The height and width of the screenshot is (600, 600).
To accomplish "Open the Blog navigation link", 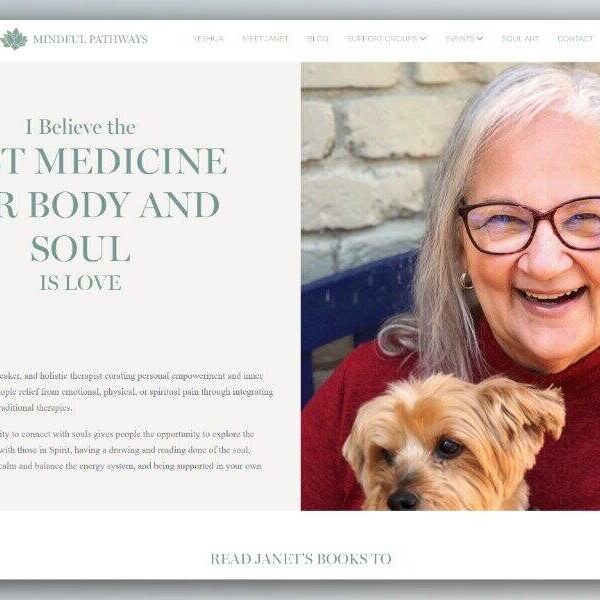I will pyautogui.click(x=318, y=39).
